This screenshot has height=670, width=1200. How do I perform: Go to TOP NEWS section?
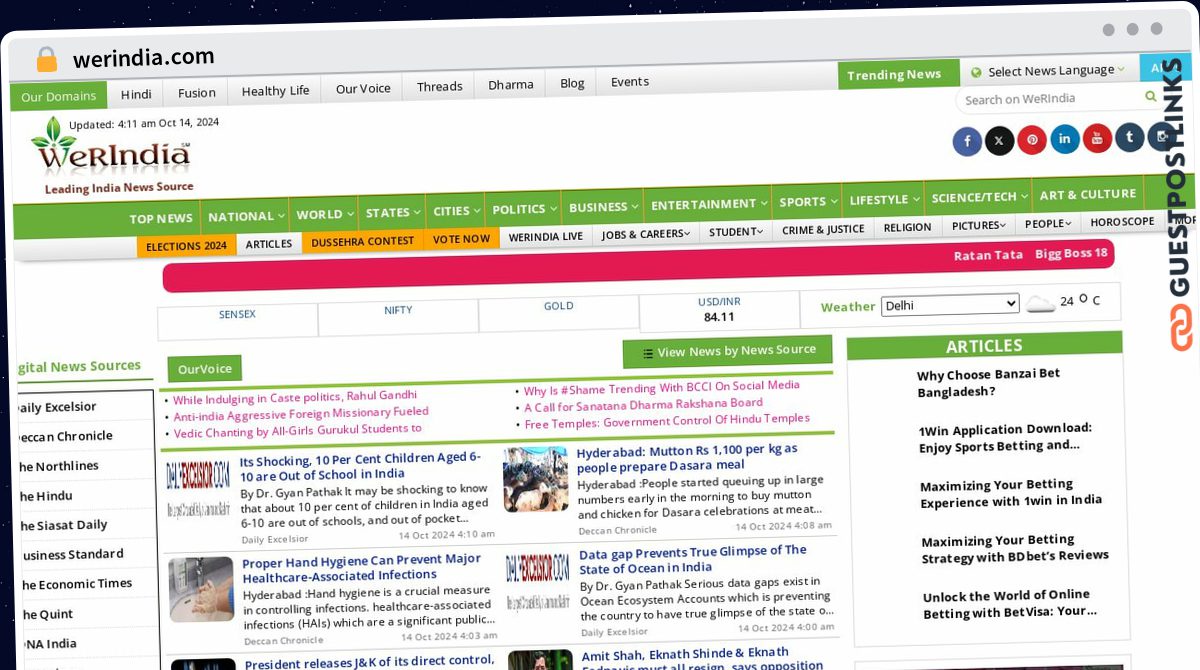point(161,218)
